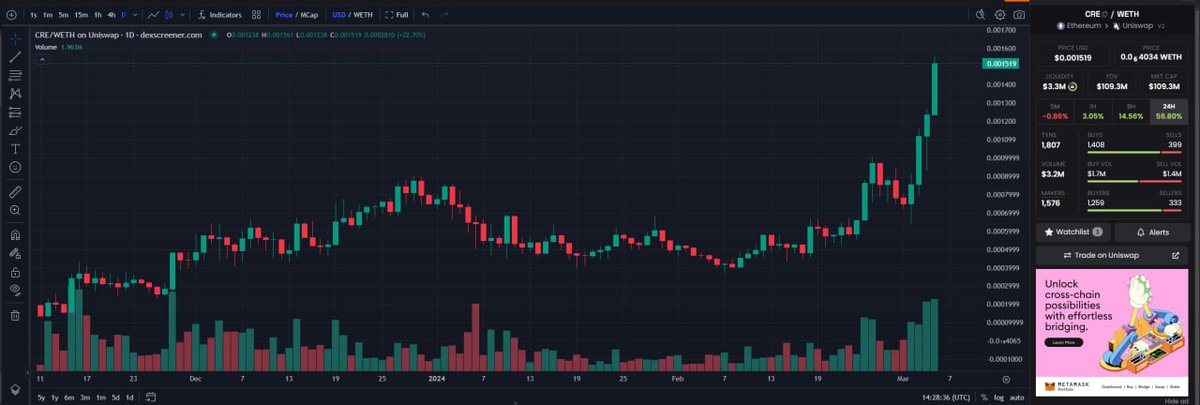Toggle log scale on price axis
This screenshot has width=1200, height=405.
(x=998, y=397)
